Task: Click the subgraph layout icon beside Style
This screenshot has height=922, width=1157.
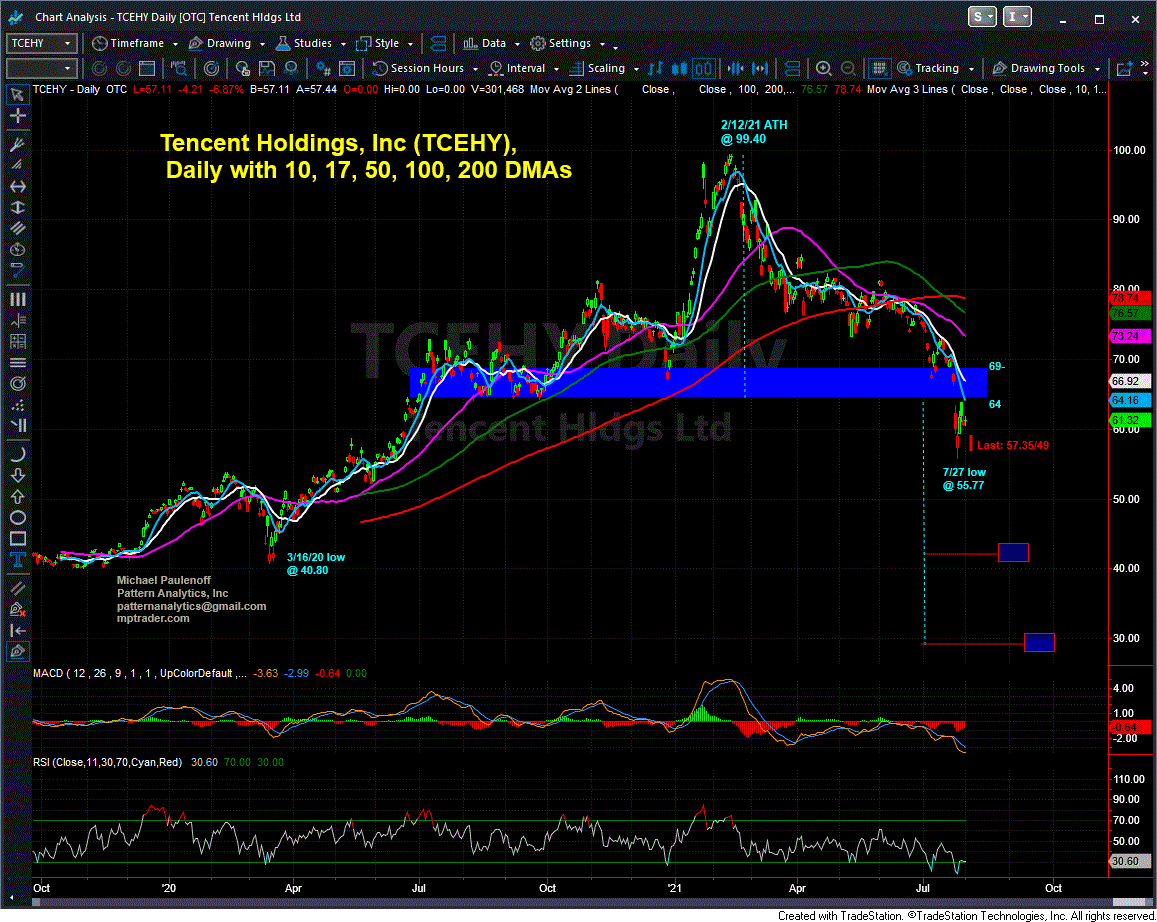Action: [x=438, y=44]
